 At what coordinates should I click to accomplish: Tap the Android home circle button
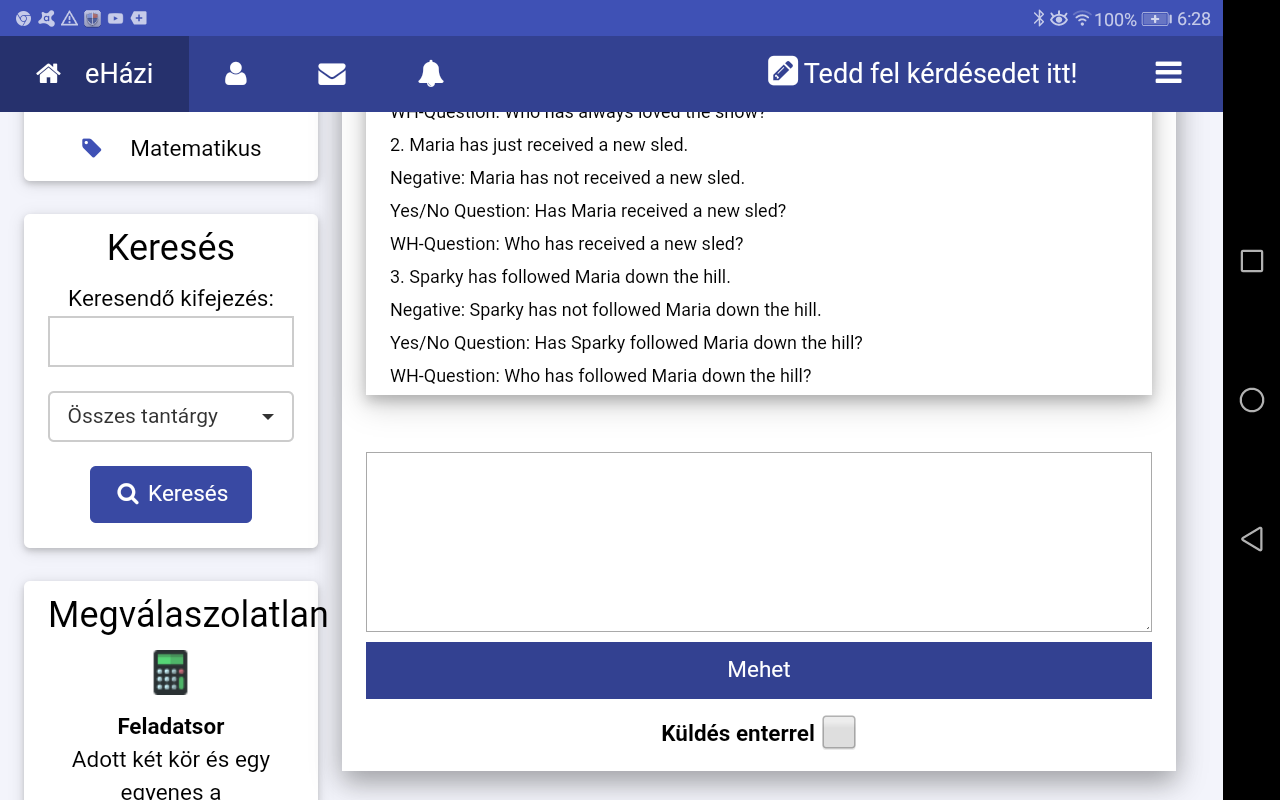tap(1251, 400)
